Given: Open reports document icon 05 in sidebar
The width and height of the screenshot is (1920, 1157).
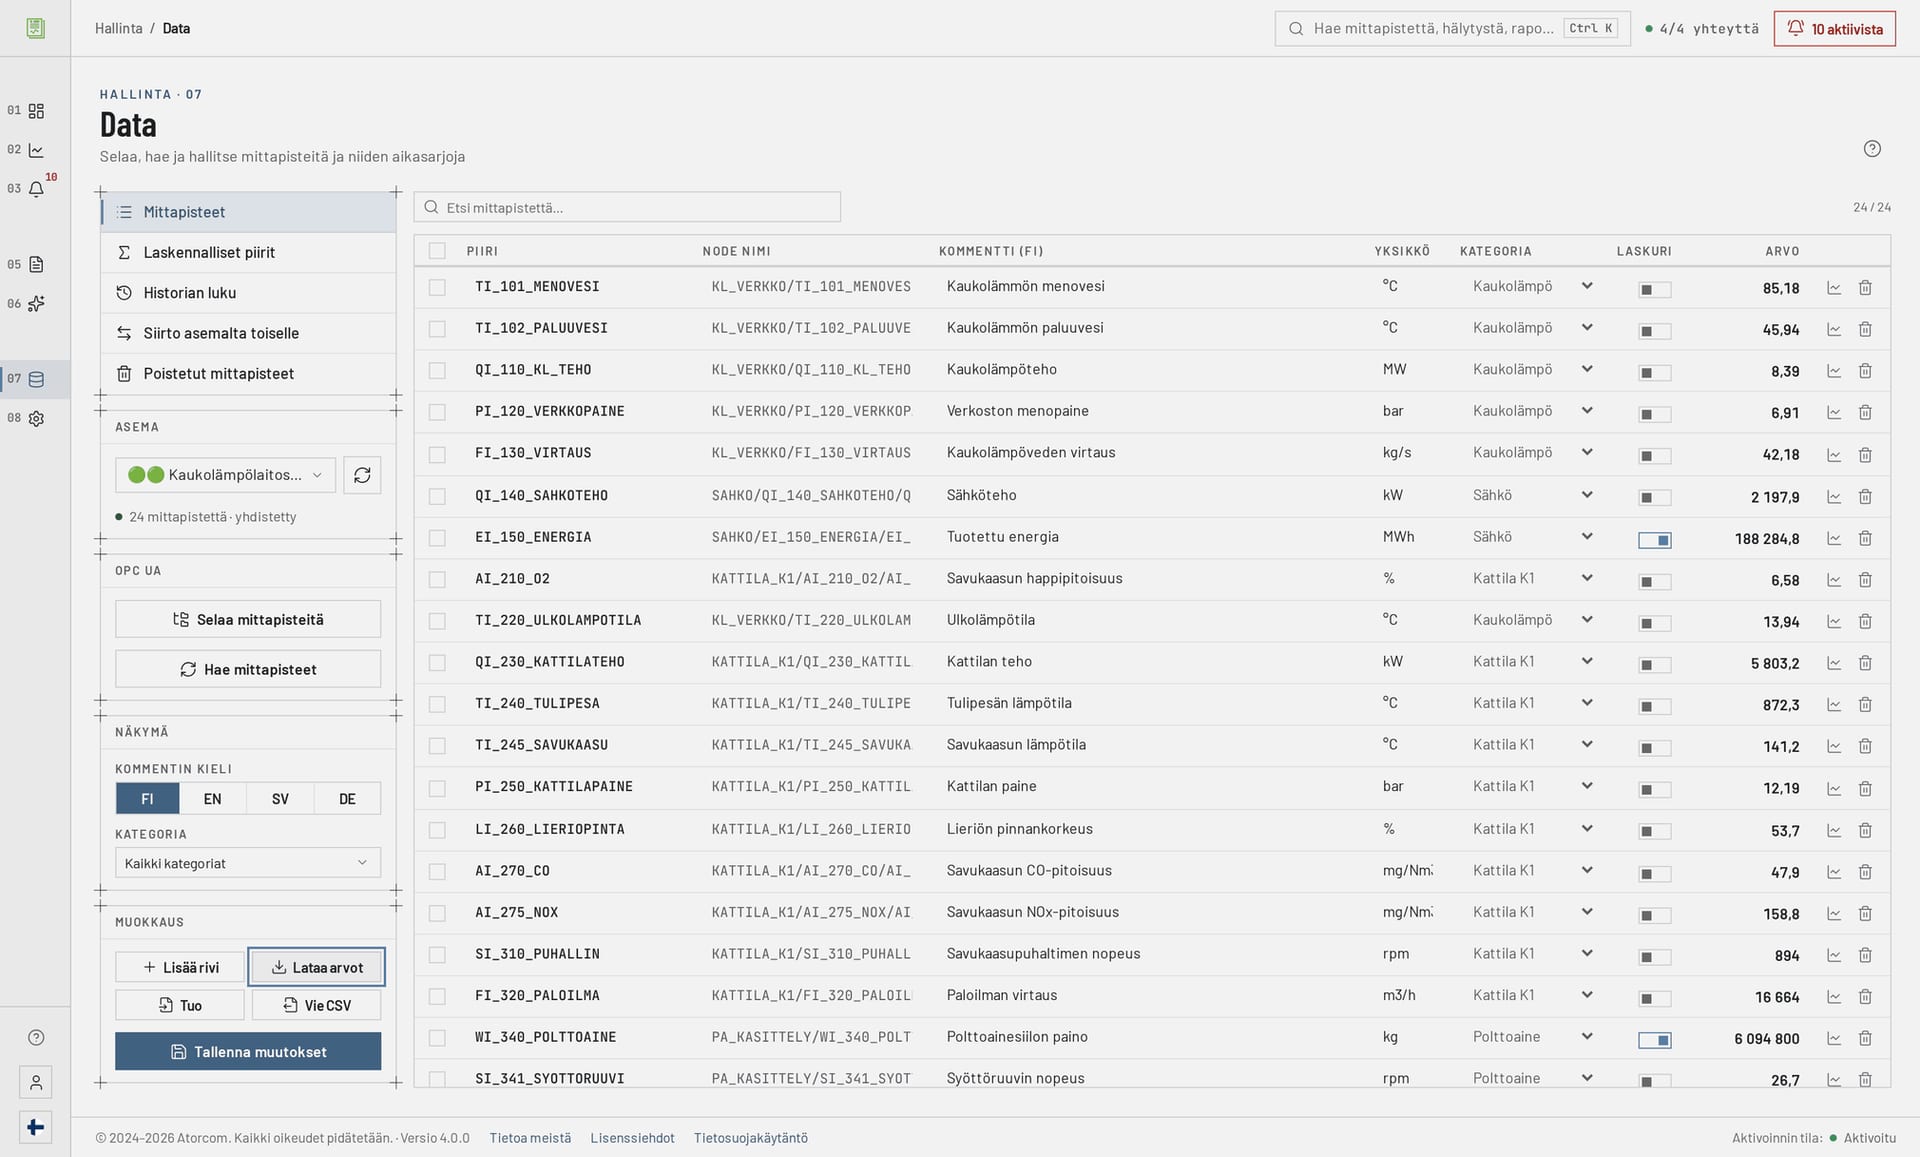Looking at the screenshot, I should (x=36, y=265).
